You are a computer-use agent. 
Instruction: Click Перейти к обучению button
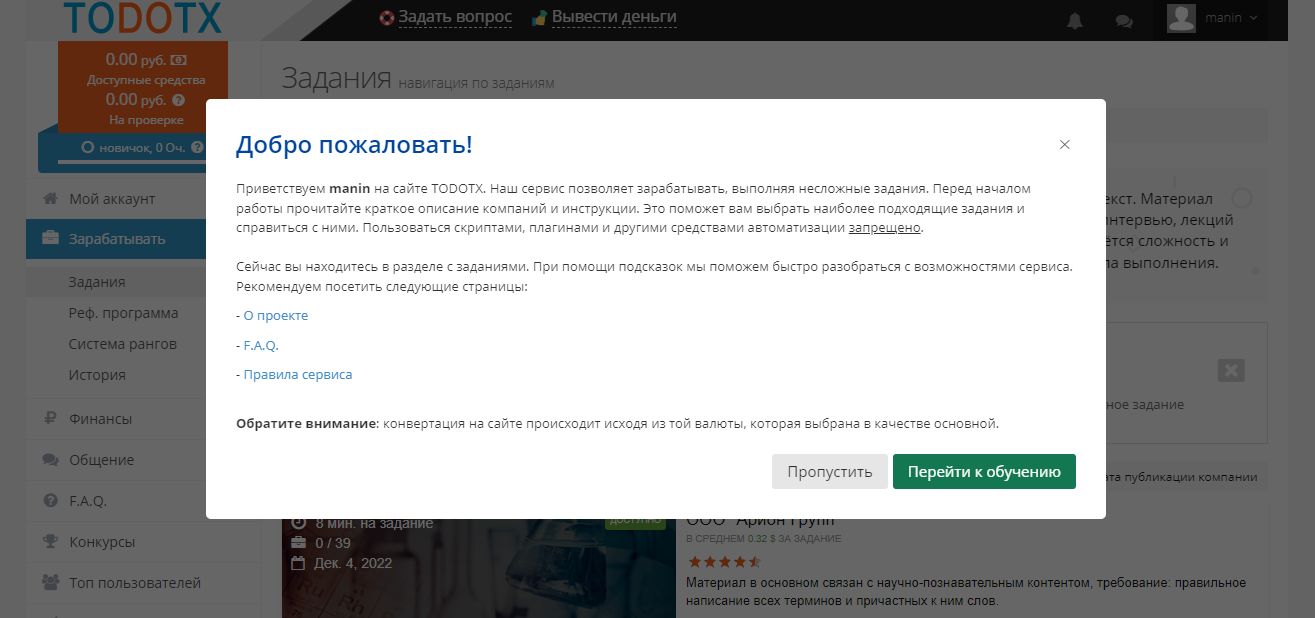[984, 472]
